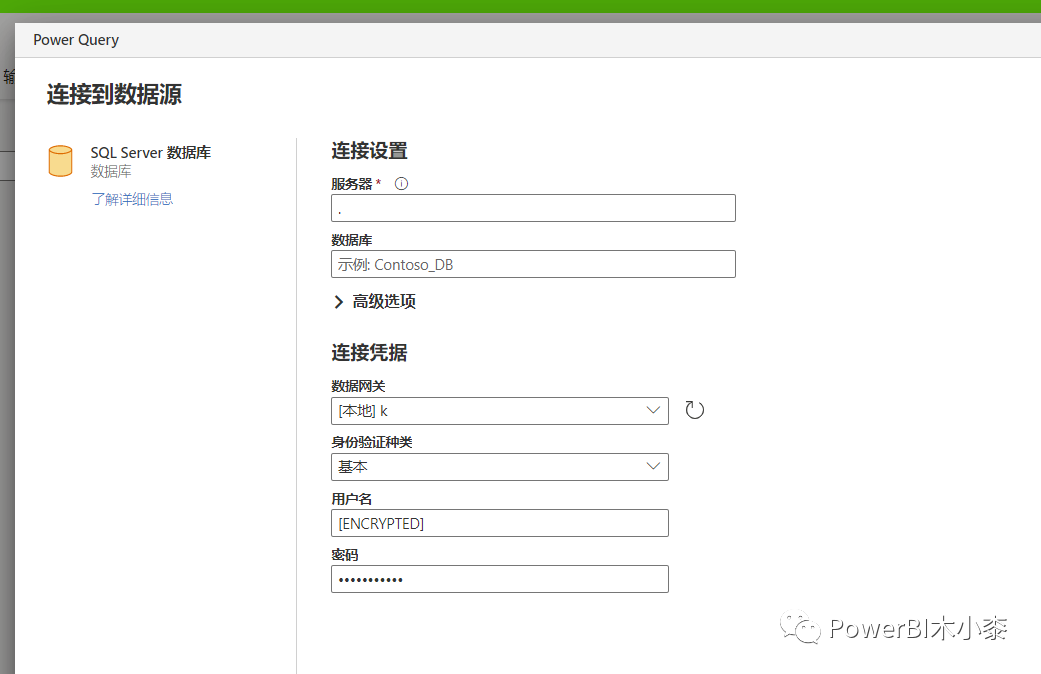Expand the 高级选项 section
Screen dimensions: 1041x674
click(x=374, y=301)
